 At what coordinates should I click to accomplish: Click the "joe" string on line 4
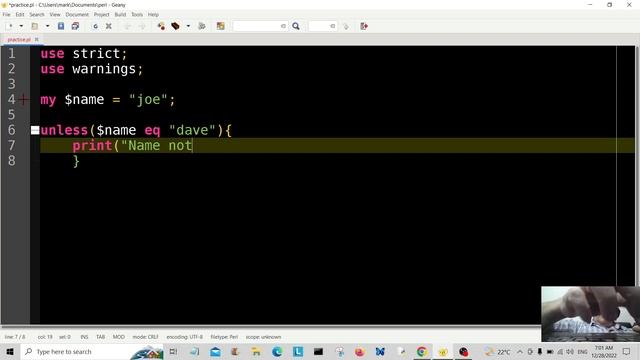click(x=148, y=100)
